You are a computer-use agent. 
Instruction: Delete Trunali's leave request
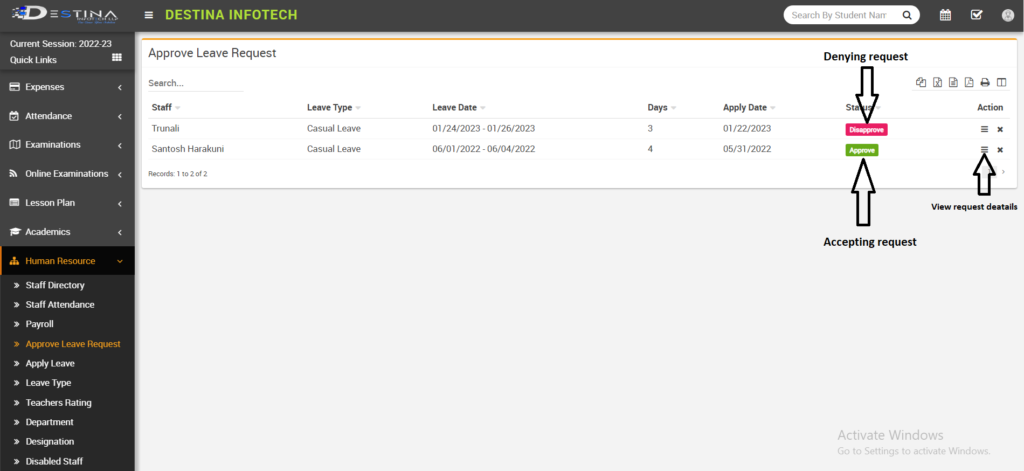point(1000,129)
